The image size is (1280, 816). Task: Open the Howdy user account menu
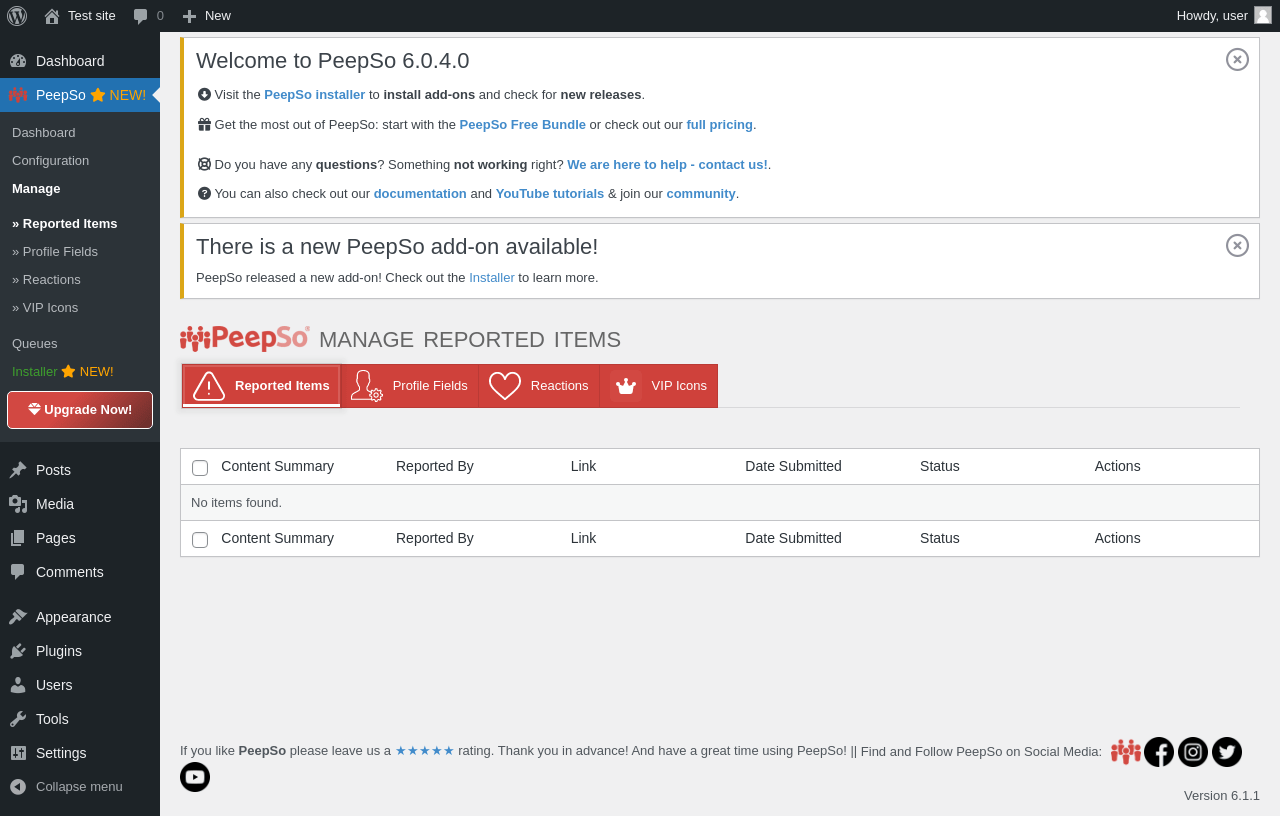coord(1223,16)
